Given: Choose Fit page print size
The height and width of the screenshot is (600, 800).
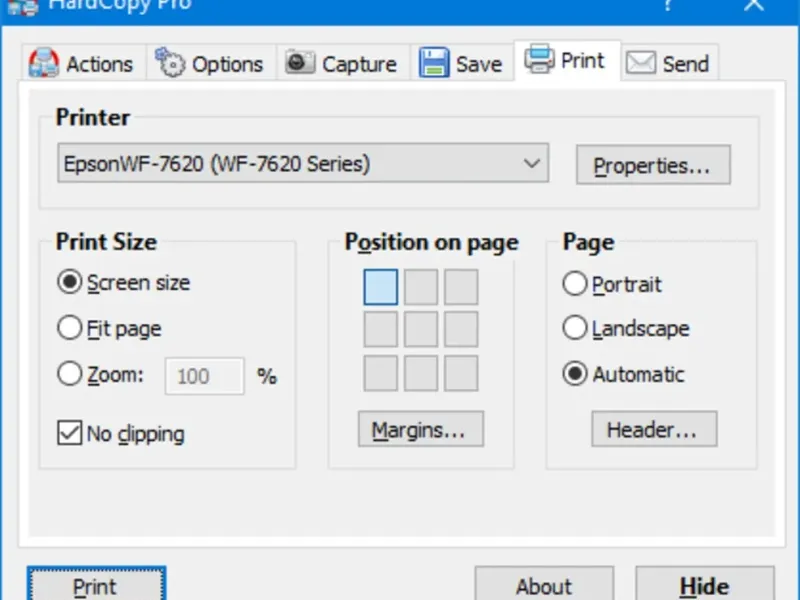Looking at the screenshot, I should pos(109,328).
